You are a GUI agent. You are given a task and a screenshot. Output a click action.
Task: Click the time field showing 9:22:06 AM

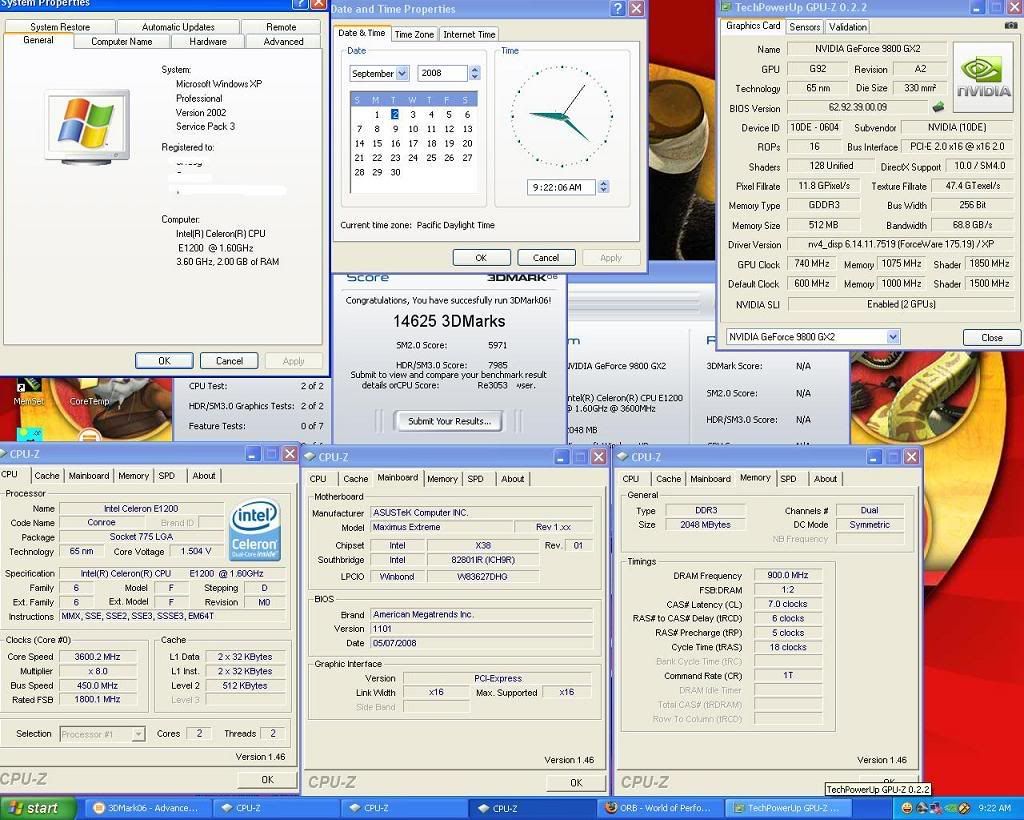(562, 187)
